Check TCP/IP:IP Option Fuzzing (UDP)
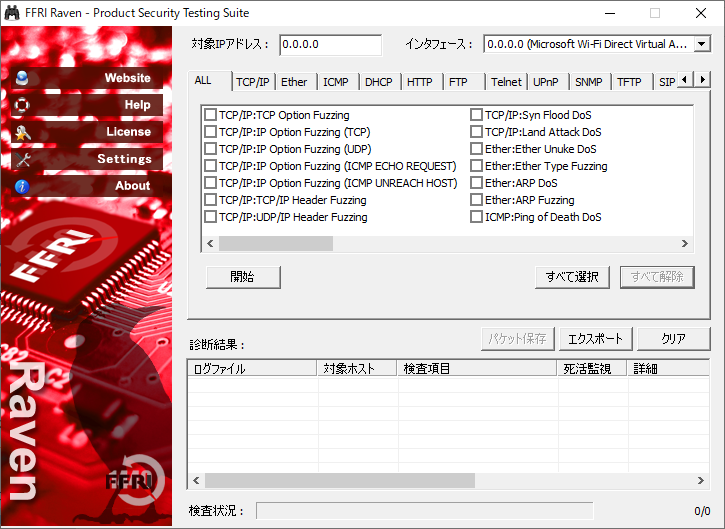The height and width of the screenshot is (529, 725). [x=210, y=149]
